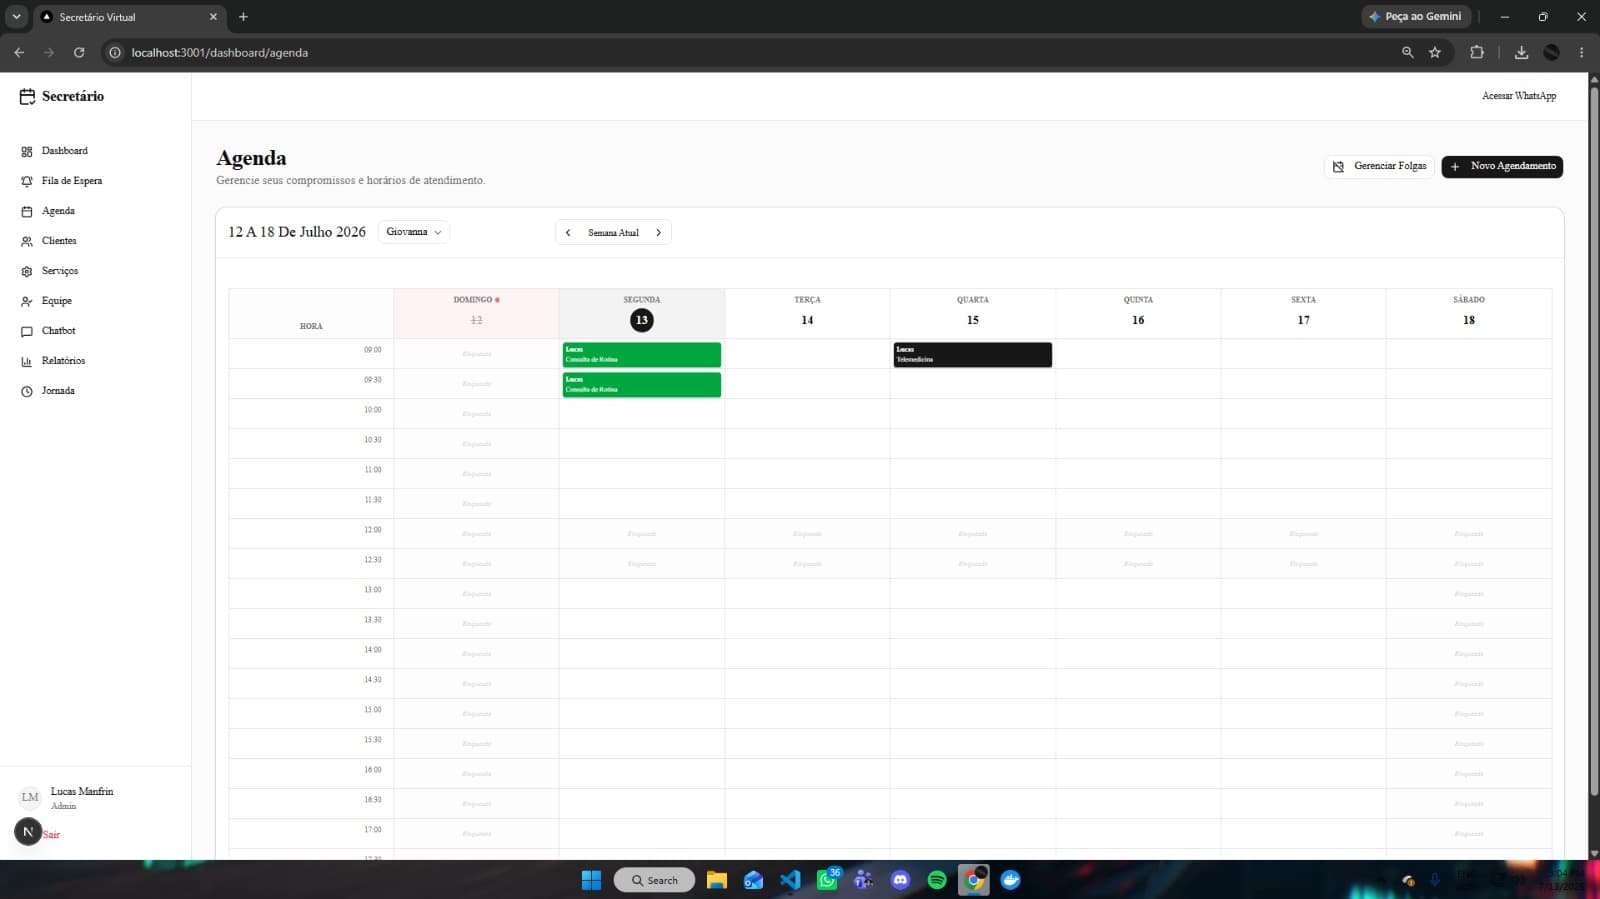This screenshot has width=1600, height=899.
Task: Bookmark this page with the star icon
Action: coord(1435,52)
